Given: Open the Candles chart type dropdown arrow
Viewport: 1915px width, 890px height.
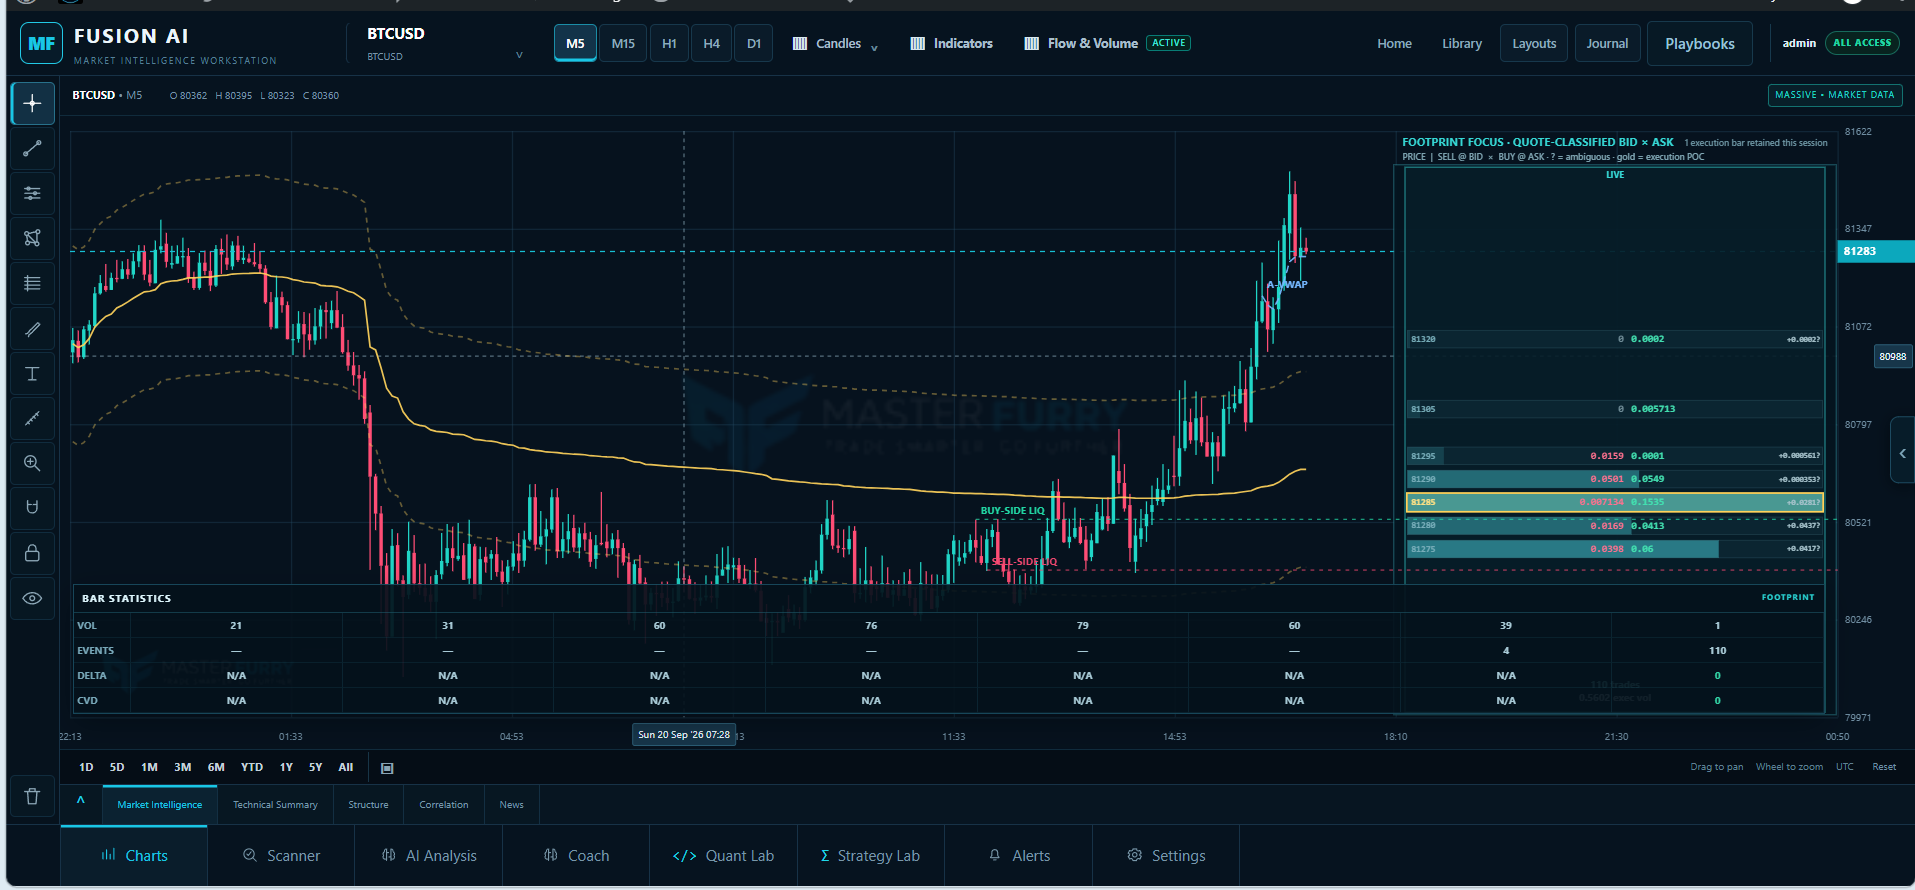Looking at the screenshot, I should tap(874, 48).
